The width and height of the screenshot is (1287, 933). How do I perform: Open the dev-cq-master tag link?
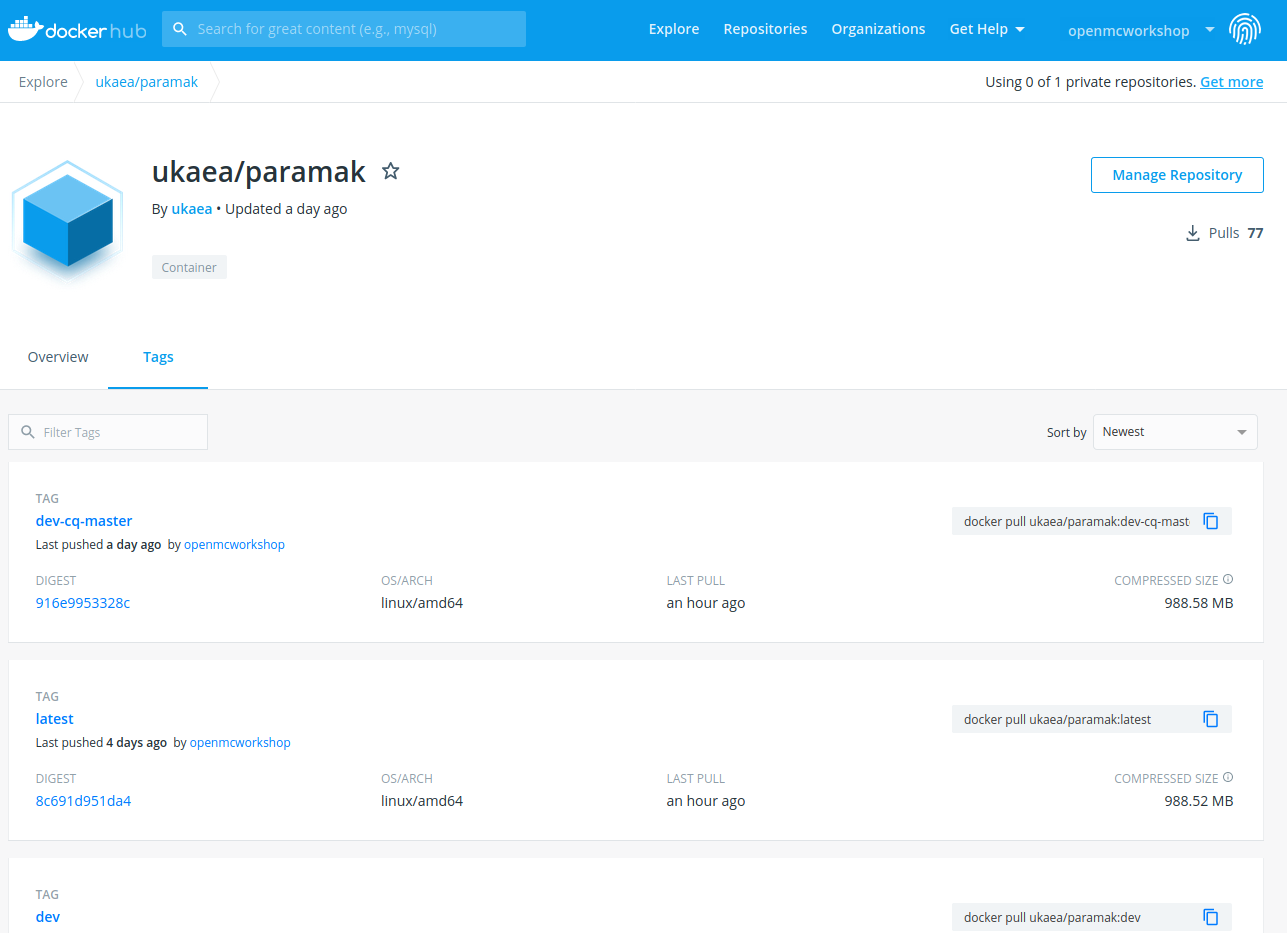pyautogui.click(x=84, y=521)
